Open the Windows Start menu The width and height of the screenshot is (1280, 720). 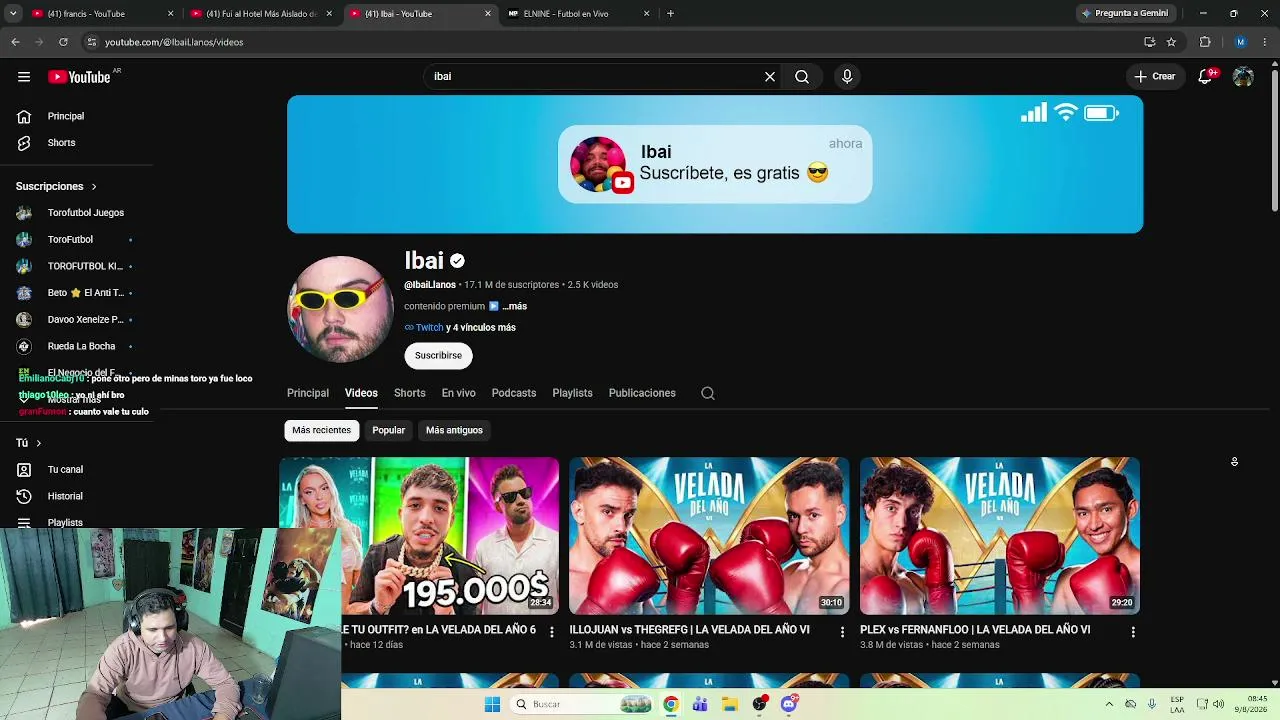click(492, 704)
